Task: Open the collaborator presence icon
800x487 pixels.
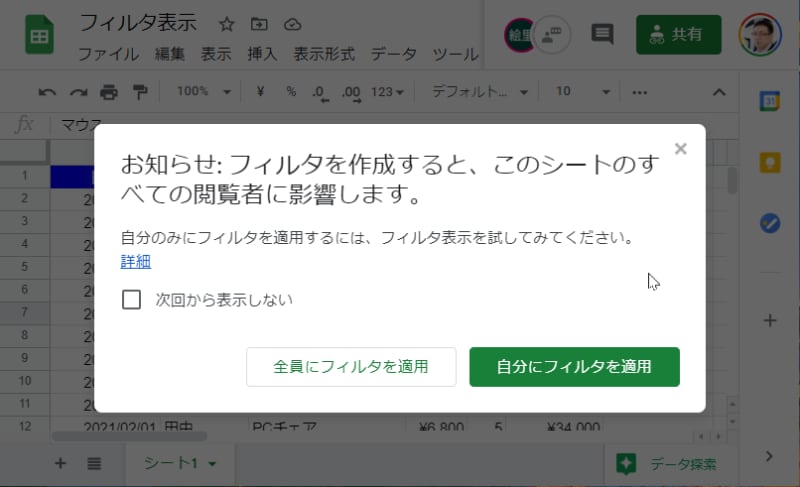Action: [x=552, y=35]
